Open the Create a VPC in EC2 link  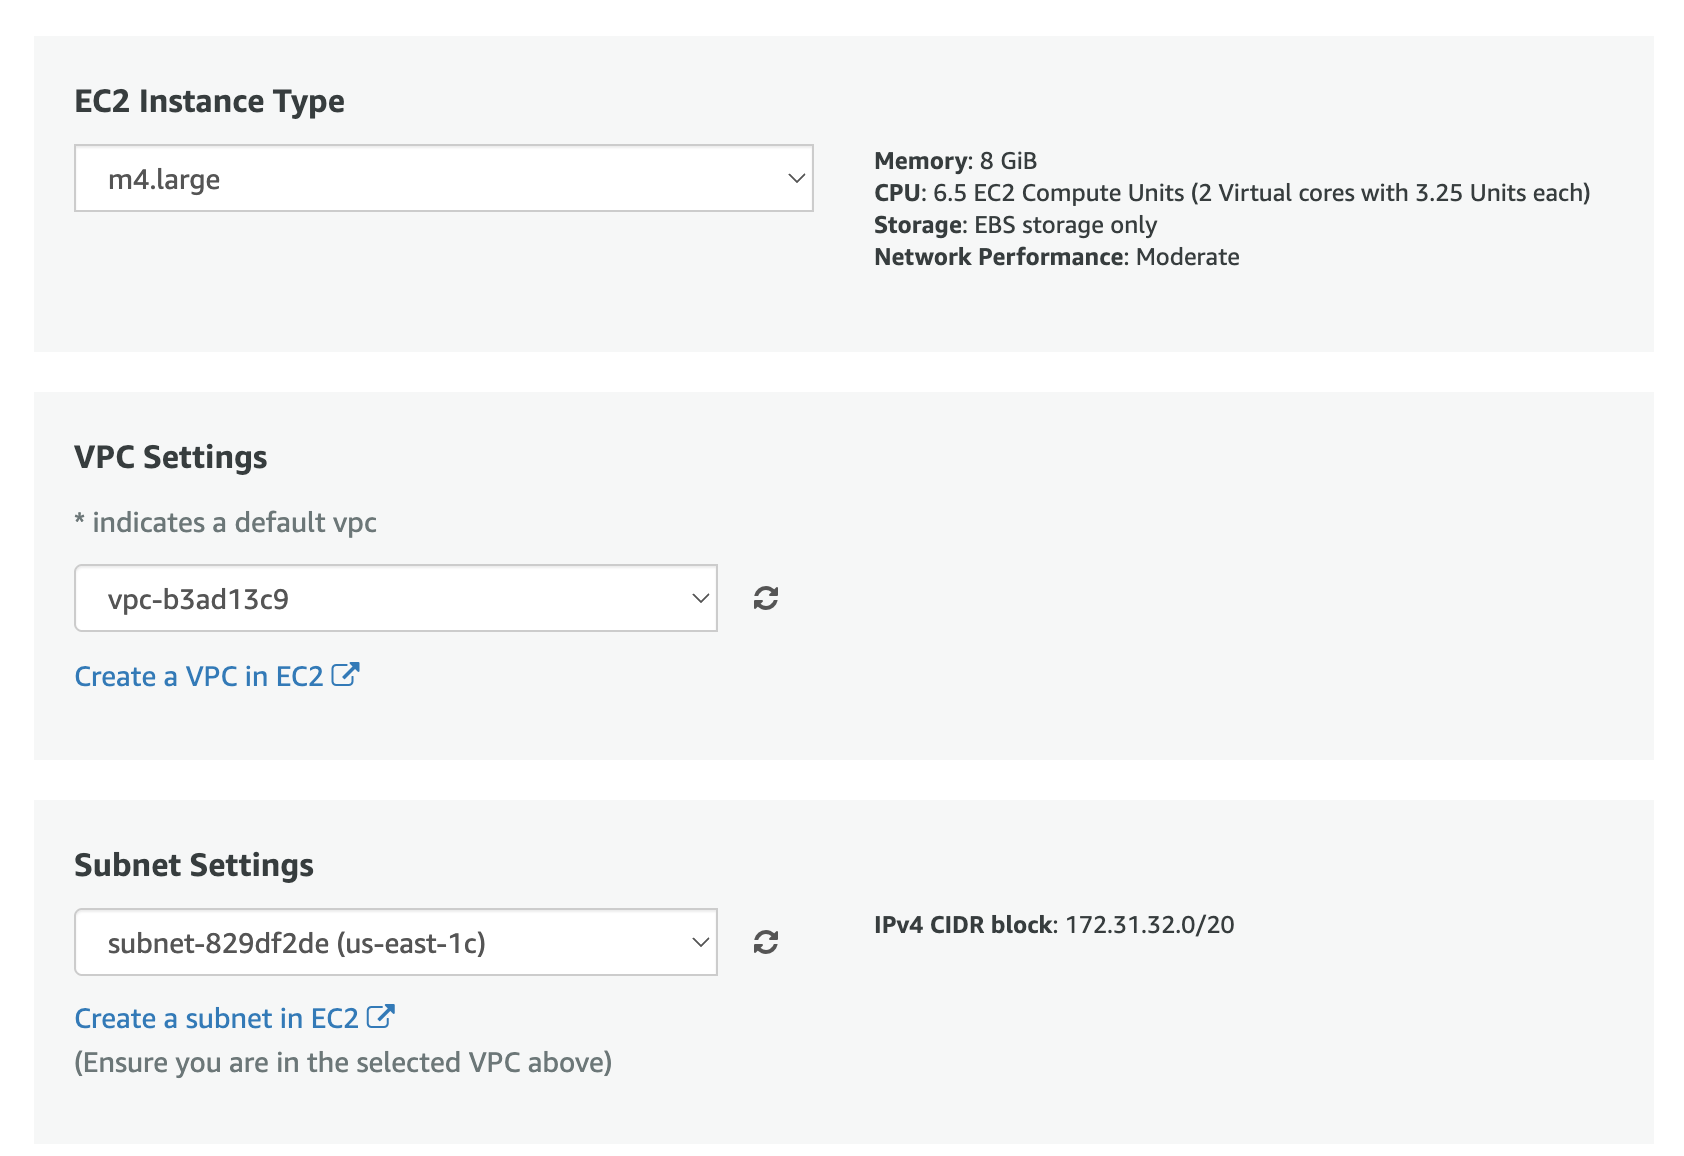coord(217,676)
